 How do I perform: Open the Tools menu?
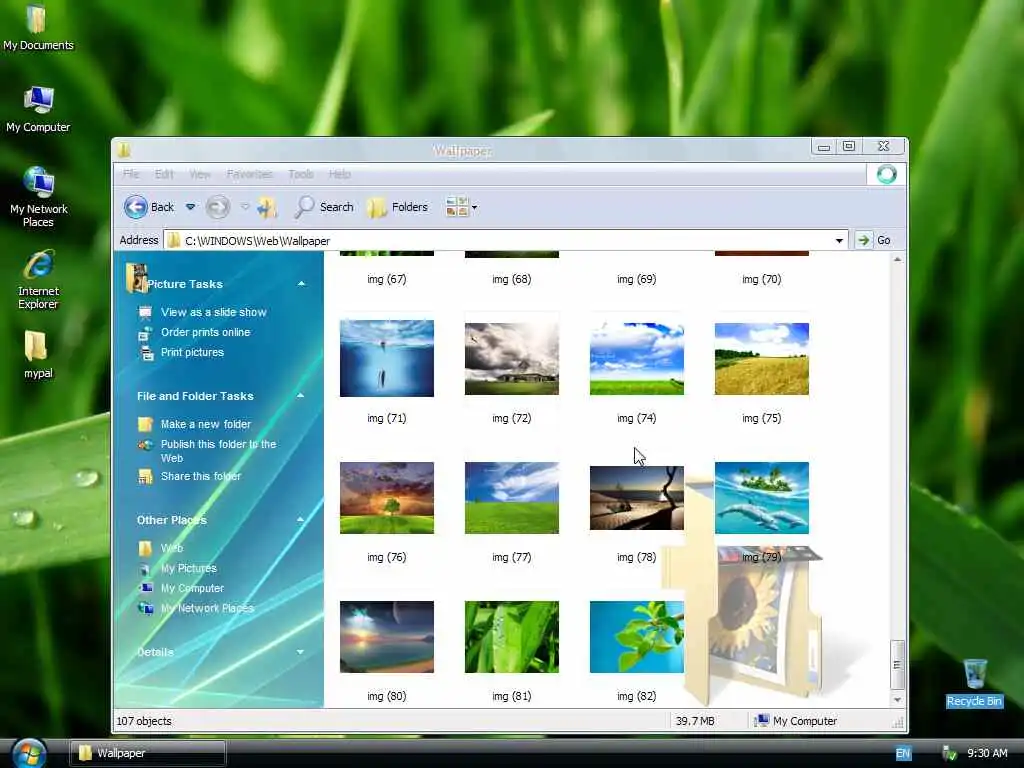click(301, 174)
